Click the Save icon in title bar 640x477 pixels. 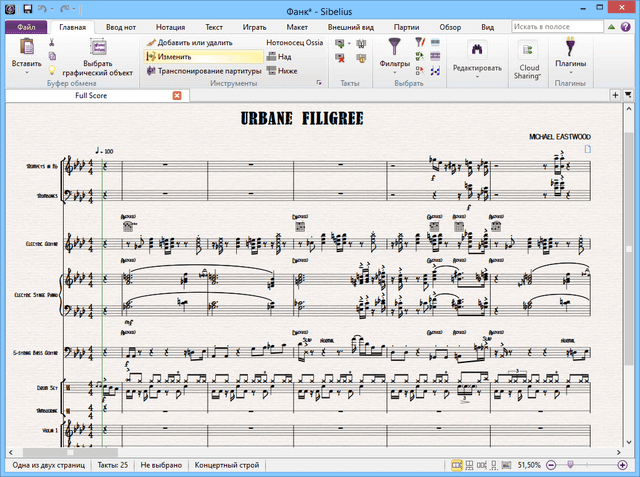click(27, 9)
